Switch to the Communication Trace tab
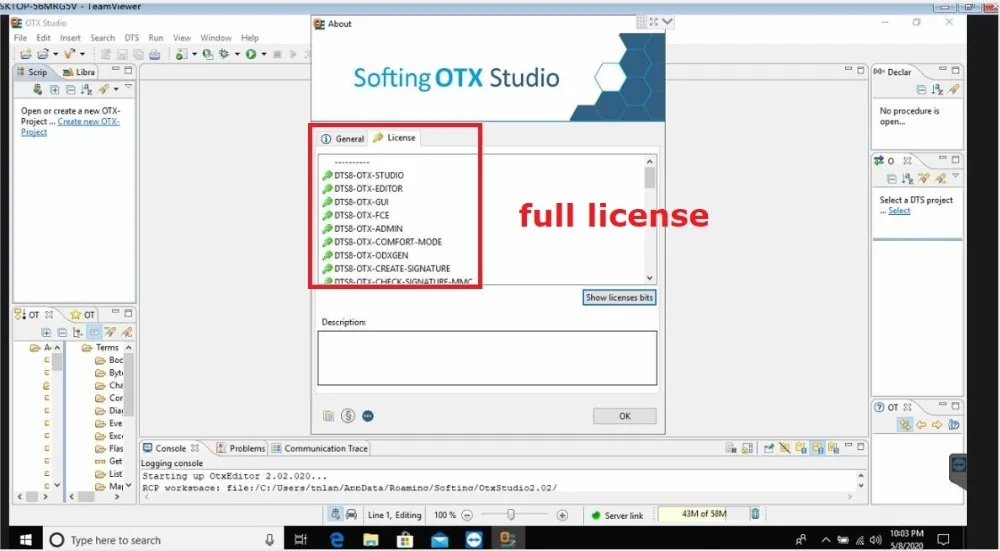This screenshot has height=551, width=1000. (x=320, y=448)
